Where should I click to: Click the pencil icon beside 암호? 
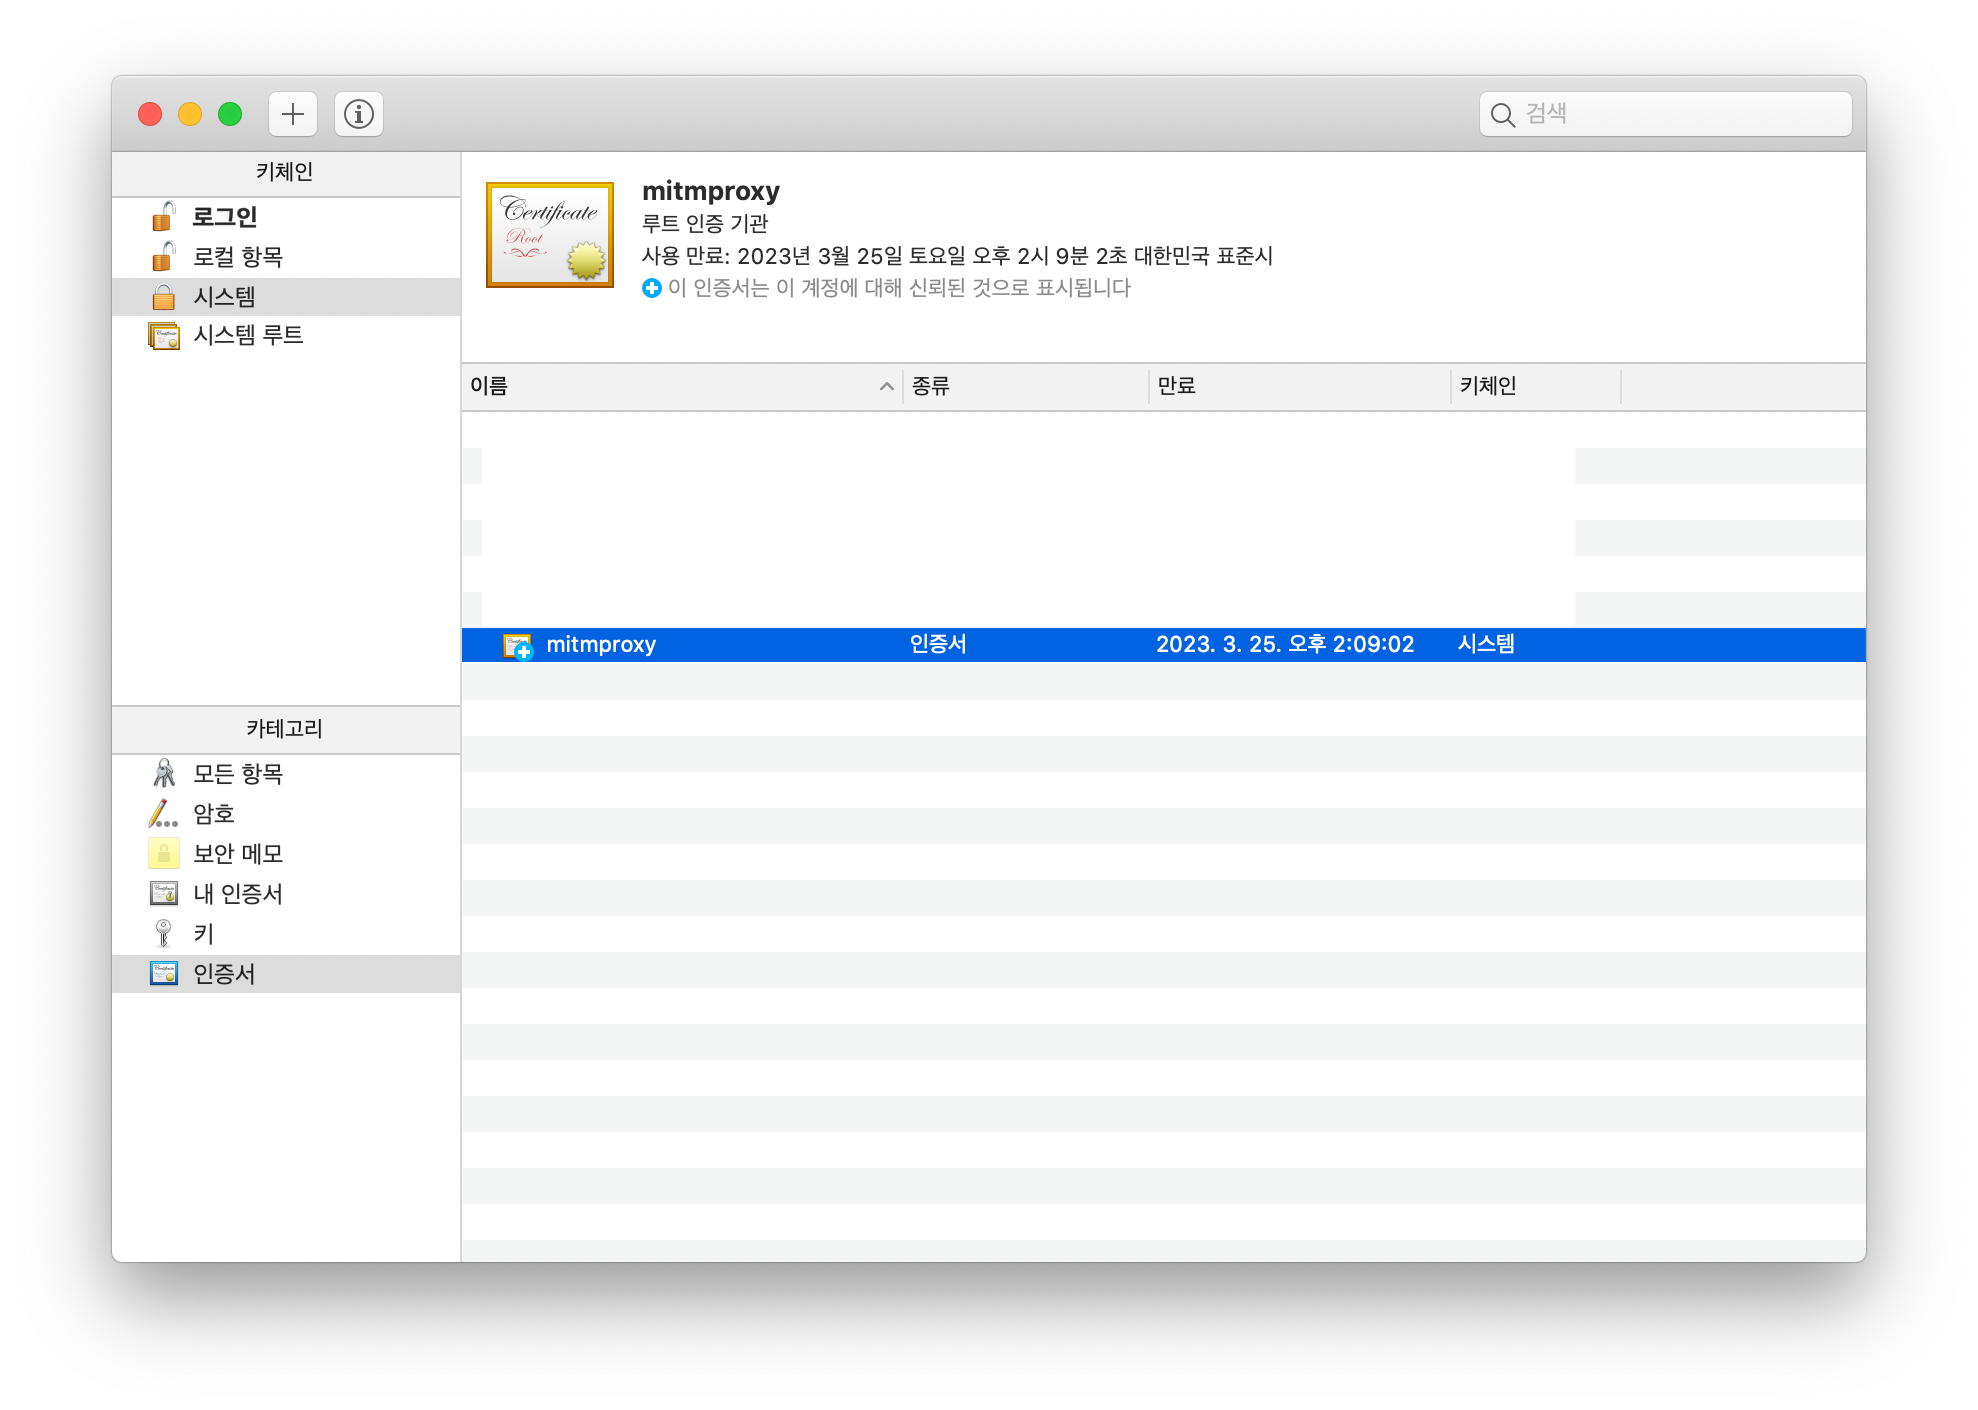163,814
